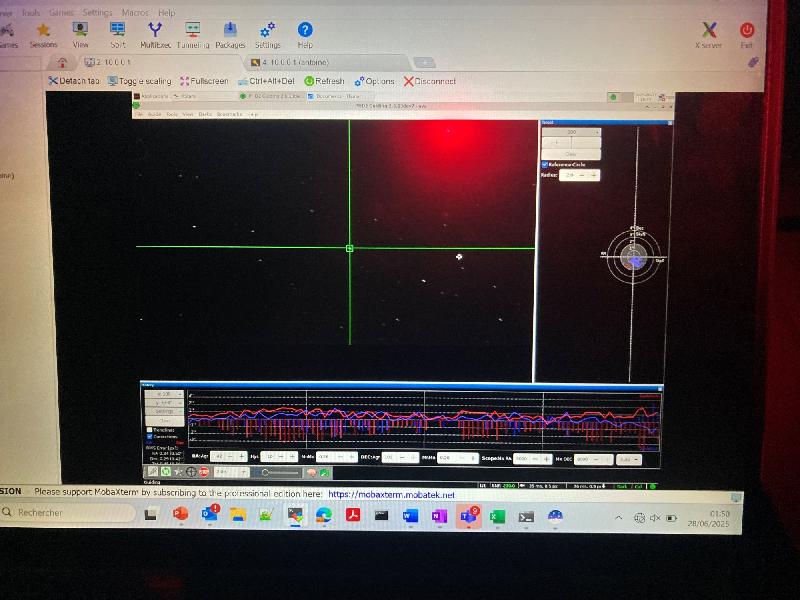The image size is (800, 600).
Task: Open OneNote from the Windows taskbar
Action: [439, 516]
